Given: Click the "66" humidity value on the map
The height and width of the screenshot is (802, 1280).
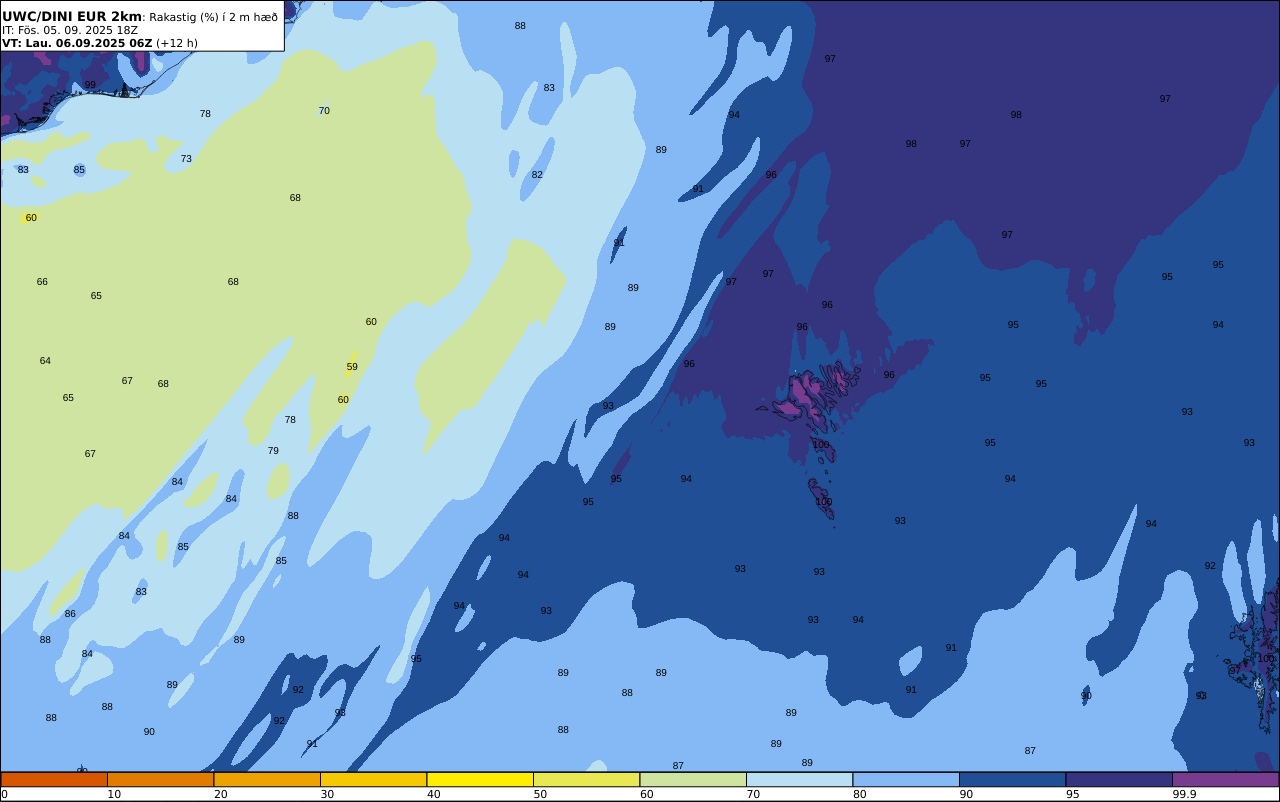Looking at the screenshot, I should pos(42,282).
